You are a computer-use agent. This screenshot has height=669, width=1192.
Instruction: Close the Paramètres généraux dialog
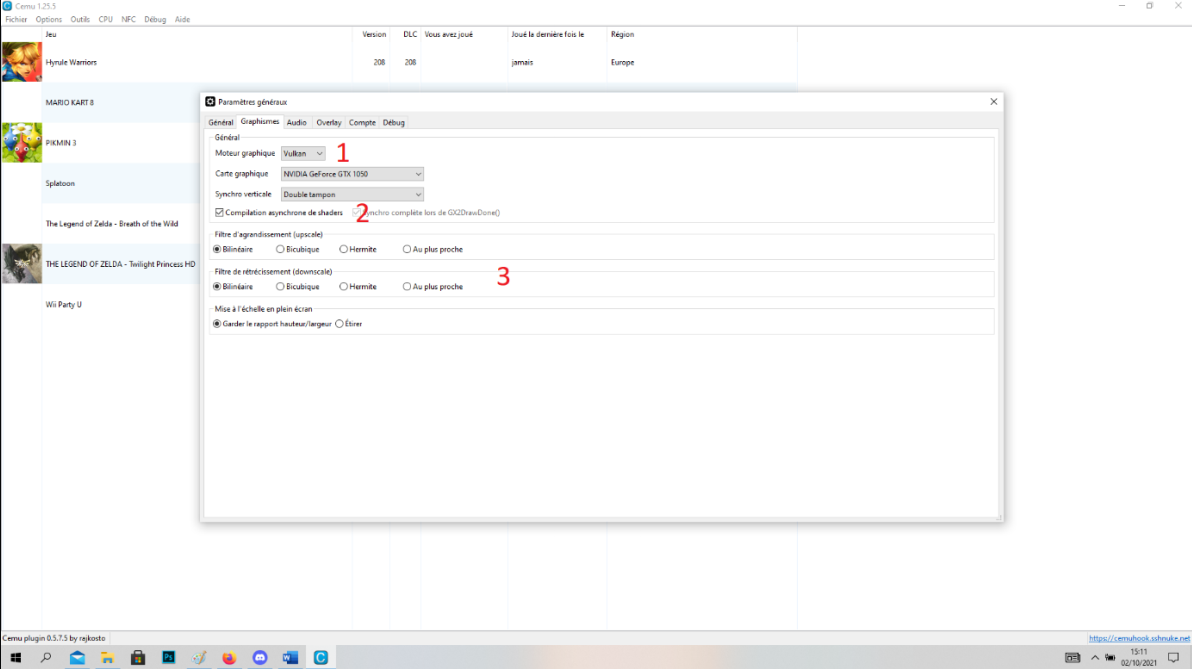point(993,101)
